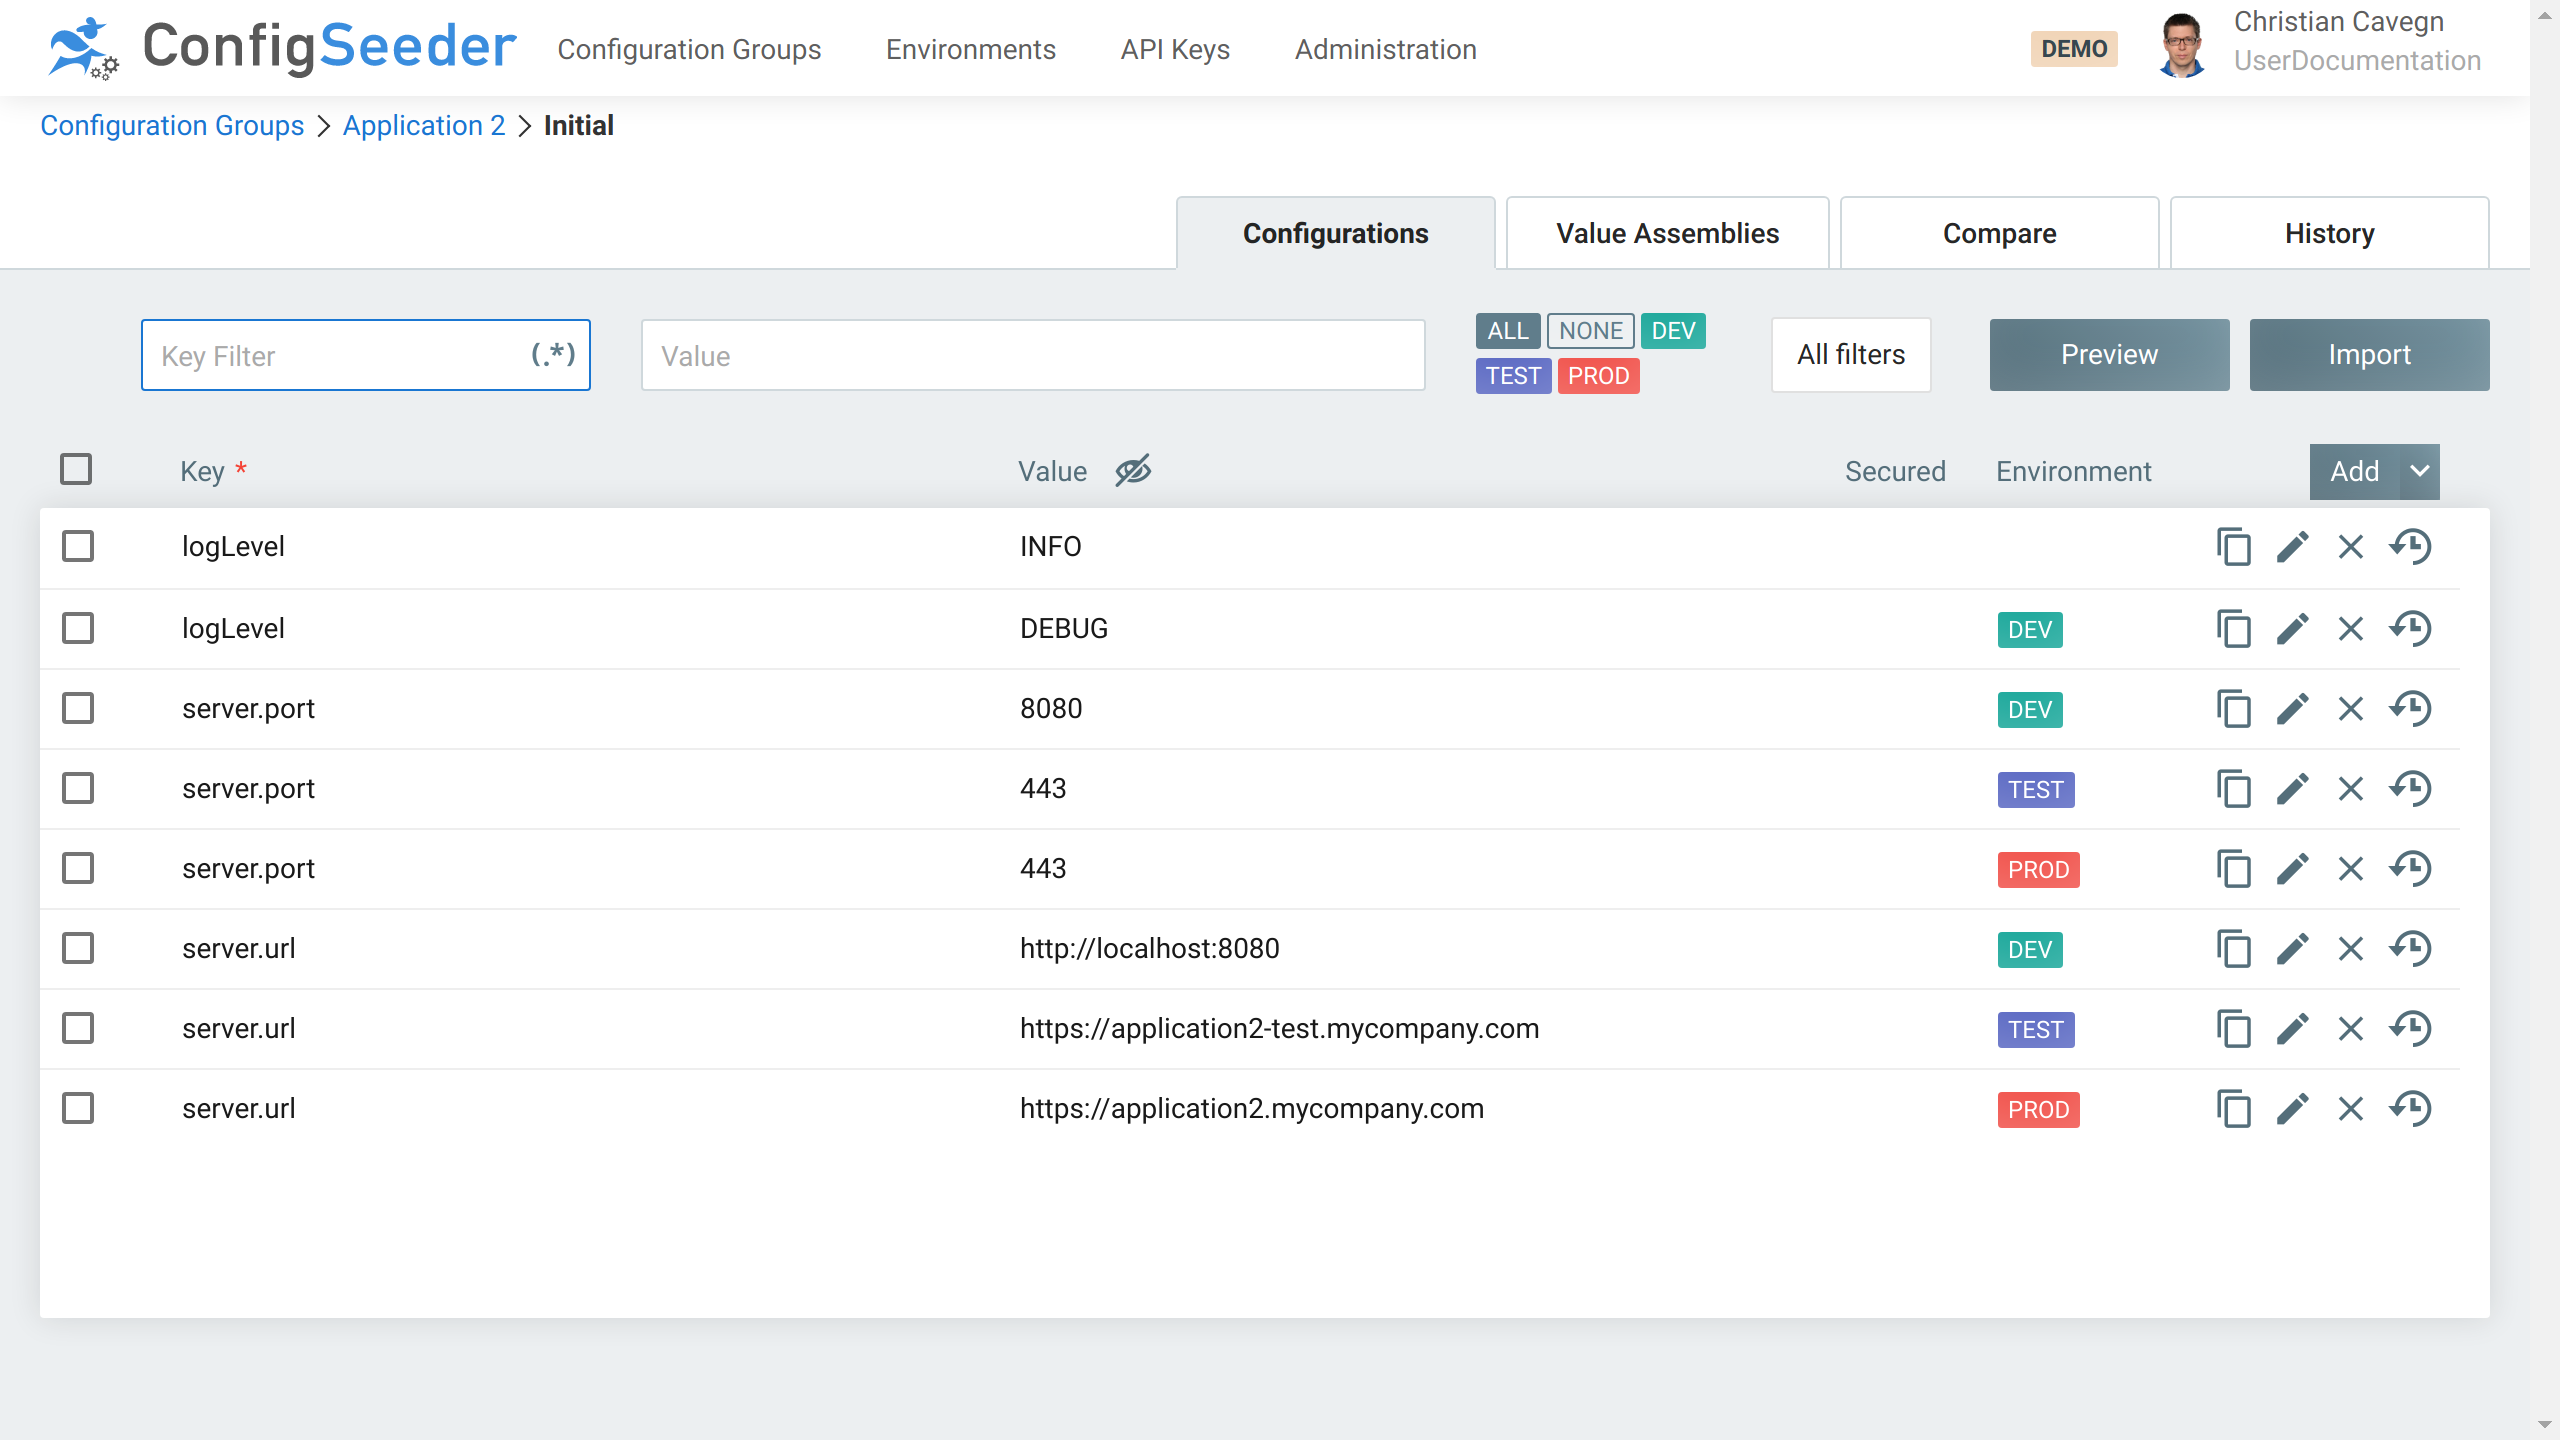Tick the checkbox for the server.url PROD row
Screen dimensions: 2560x1440
[78, 1109]
